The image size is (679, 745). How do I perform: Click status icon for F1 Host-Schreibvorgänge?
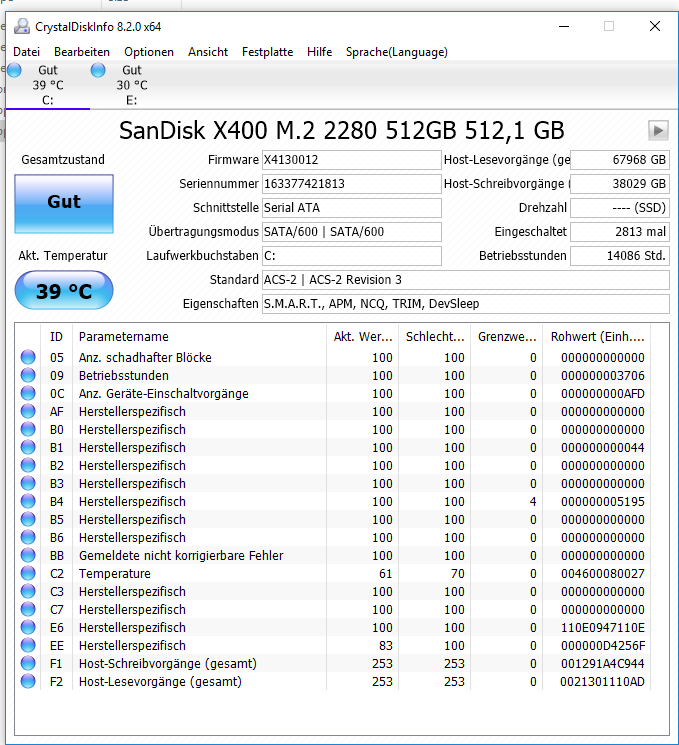tap(28, 663)
